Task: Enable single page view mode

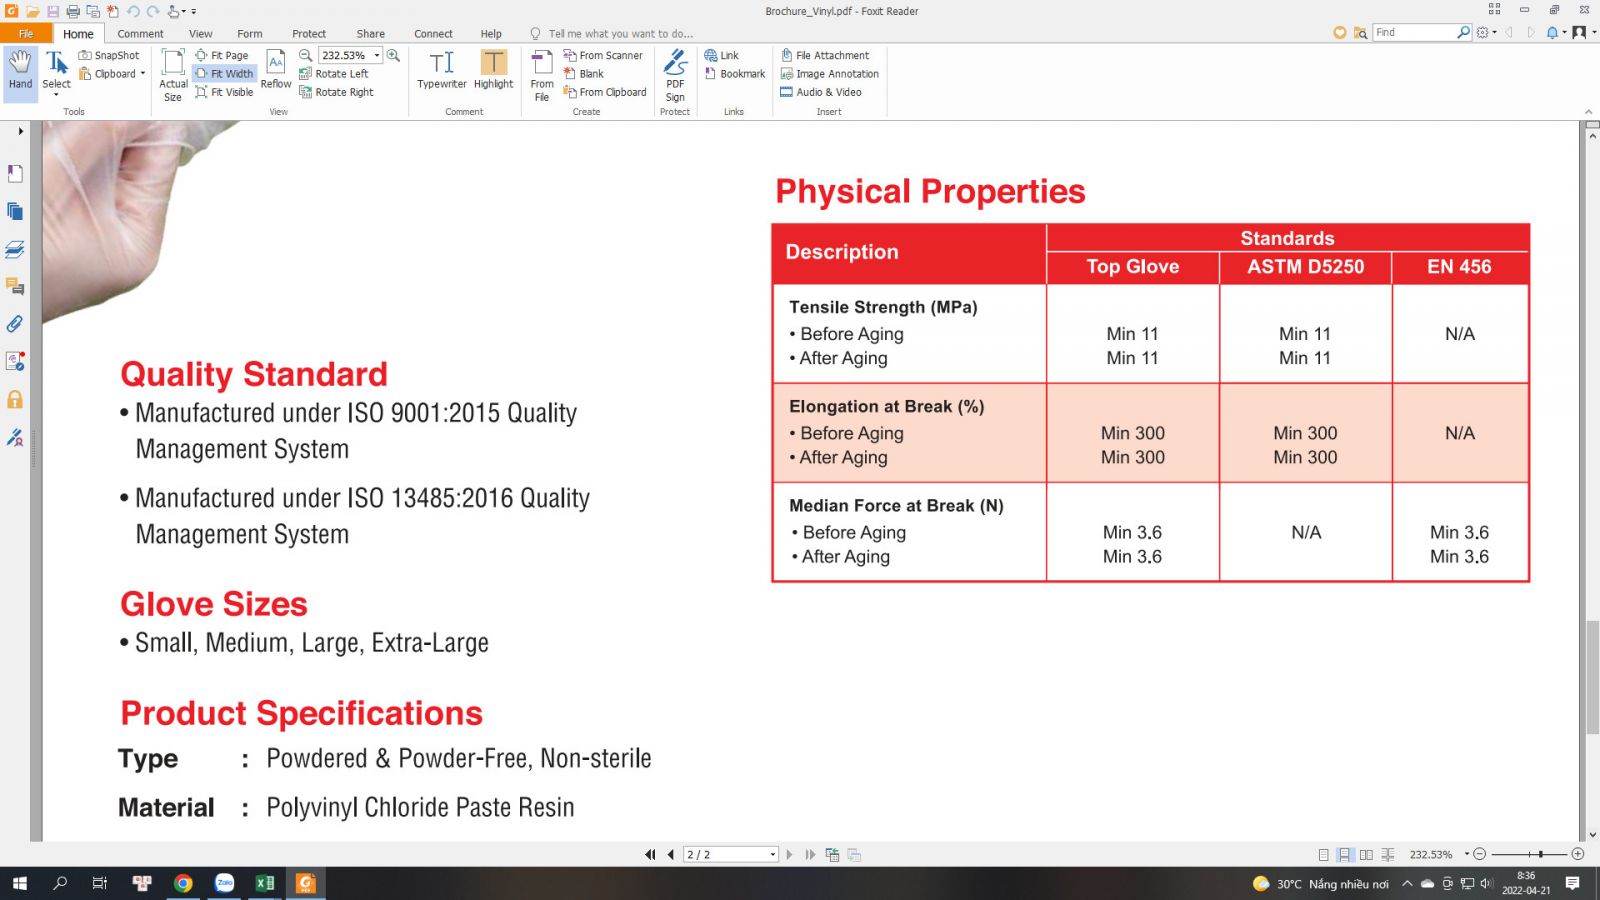Action: [1323, 854]
